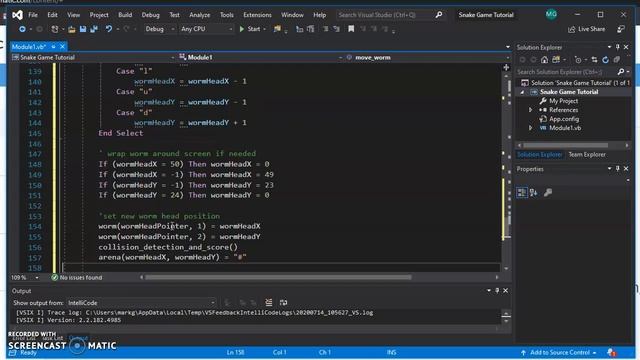Screen dimensions: 640x360
Task: Click the Solution Explorer Home icon
Action: pyautogui.click(x=544, y=60)
